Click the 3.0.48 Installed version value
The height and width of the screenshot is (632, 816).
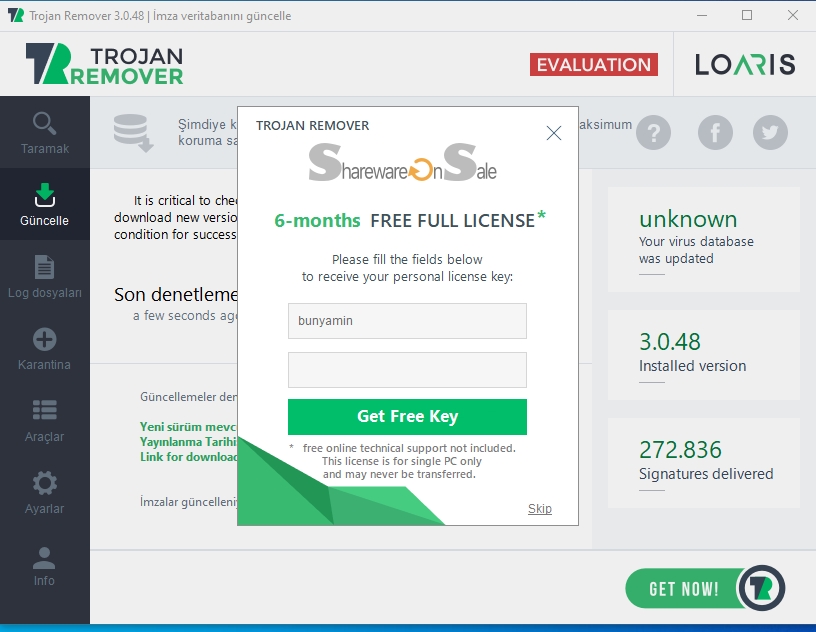click(670, 342)
